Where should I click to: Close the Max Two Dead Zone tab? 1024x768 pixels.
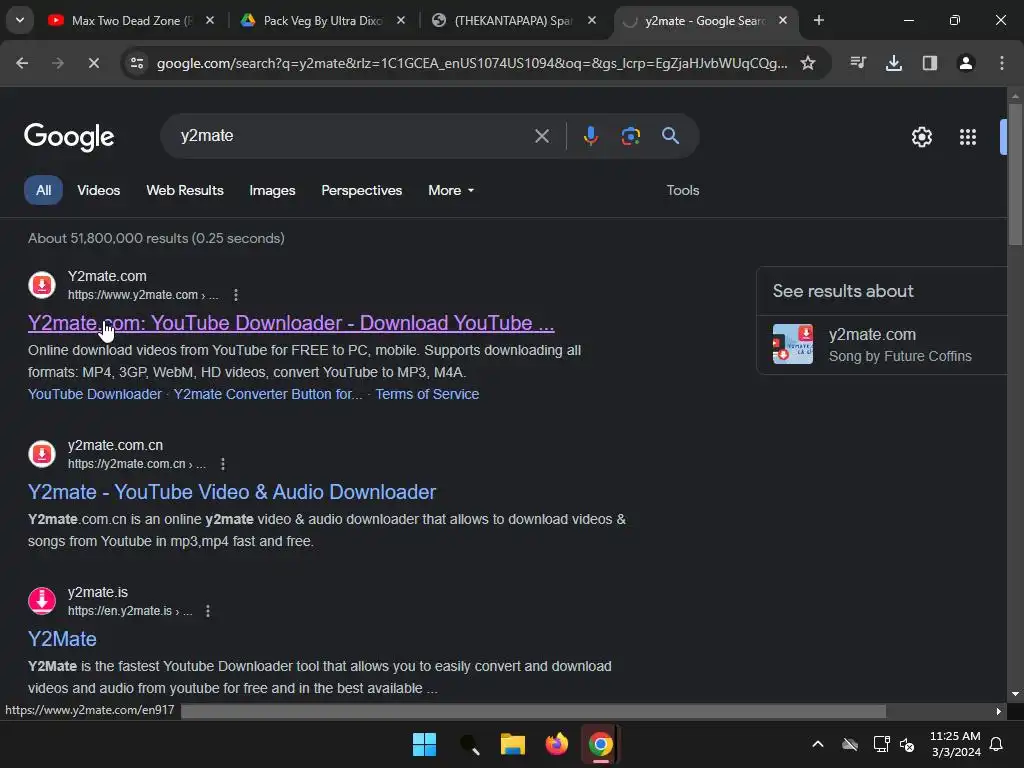click(x=210, y=21)
